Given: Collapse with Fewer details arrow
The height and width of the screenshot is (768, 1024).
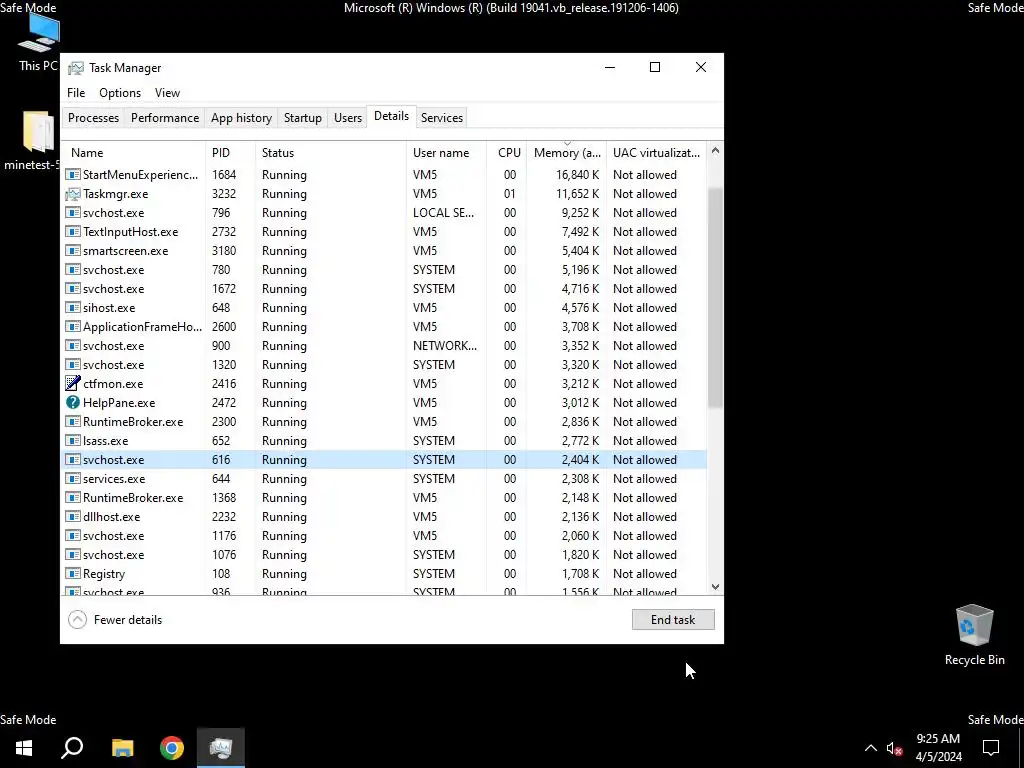Looking at the screenshot, I should click(77, 620).
